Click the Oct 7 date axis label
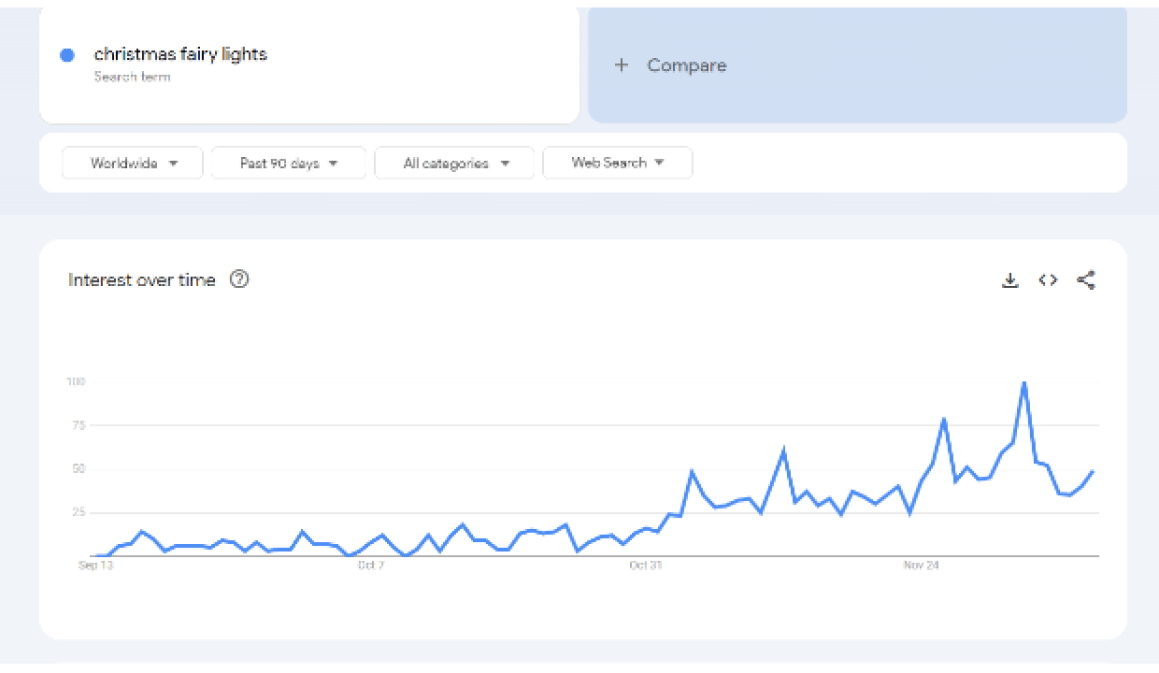Screen dimensions: 1159x673 pos(371,566)
